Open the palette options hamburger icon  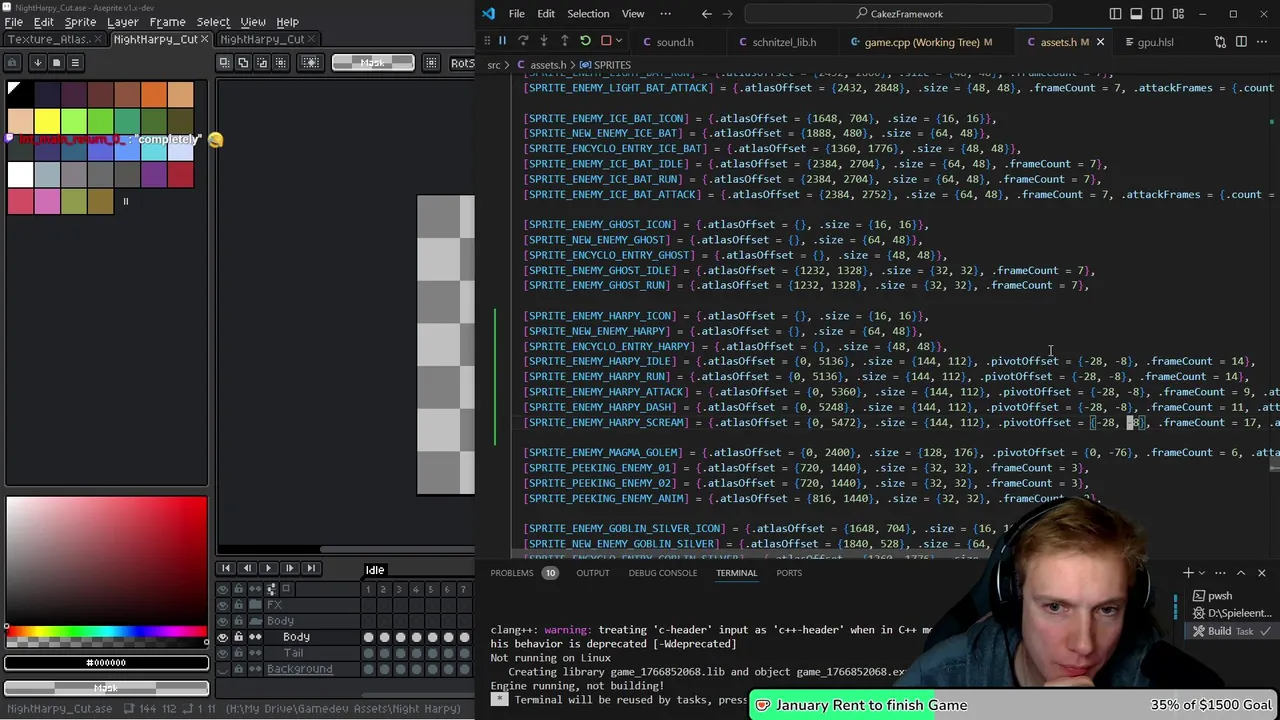coord(75,62)
